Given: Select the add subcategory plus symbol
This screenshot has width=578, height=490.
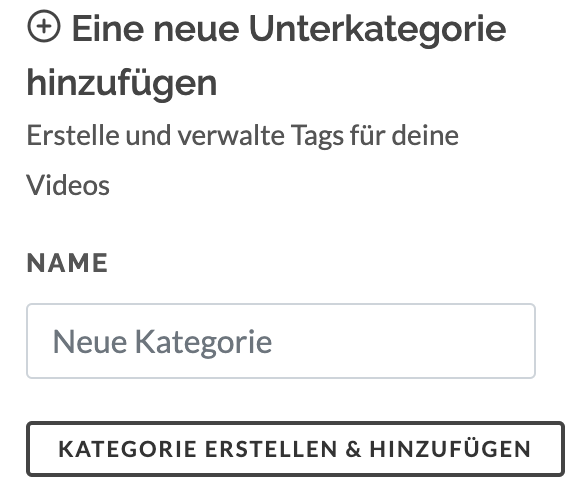Looking at the screenshot, I should [x=44, y=26].
